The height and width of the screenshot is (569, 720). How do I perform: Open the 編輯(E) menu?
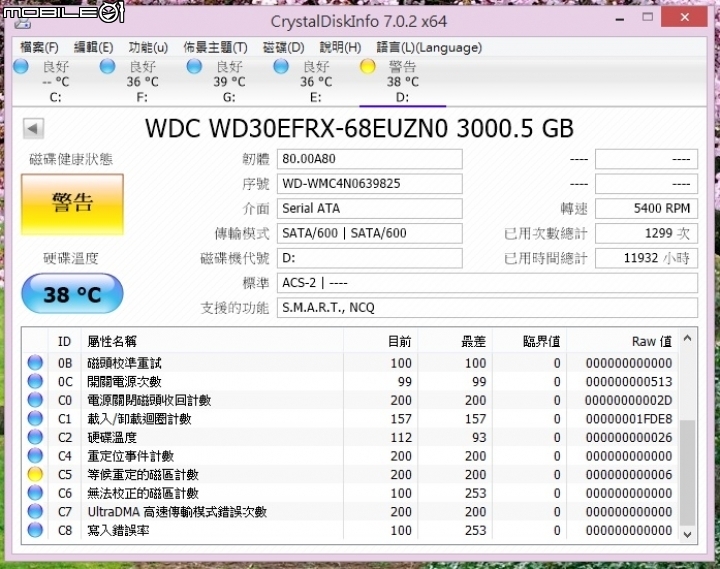pos(94,47)
